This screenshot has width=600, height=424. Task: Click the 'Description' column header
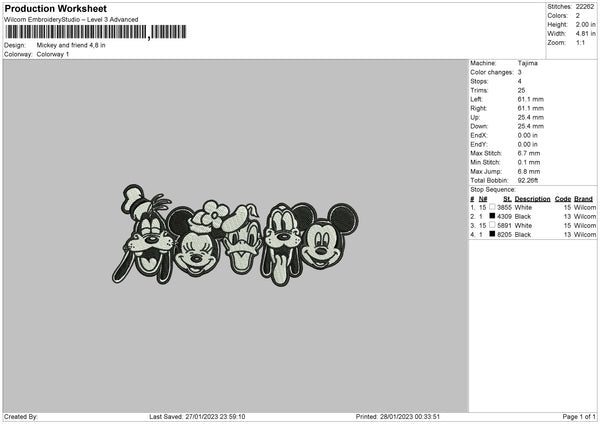click(532, 199)
